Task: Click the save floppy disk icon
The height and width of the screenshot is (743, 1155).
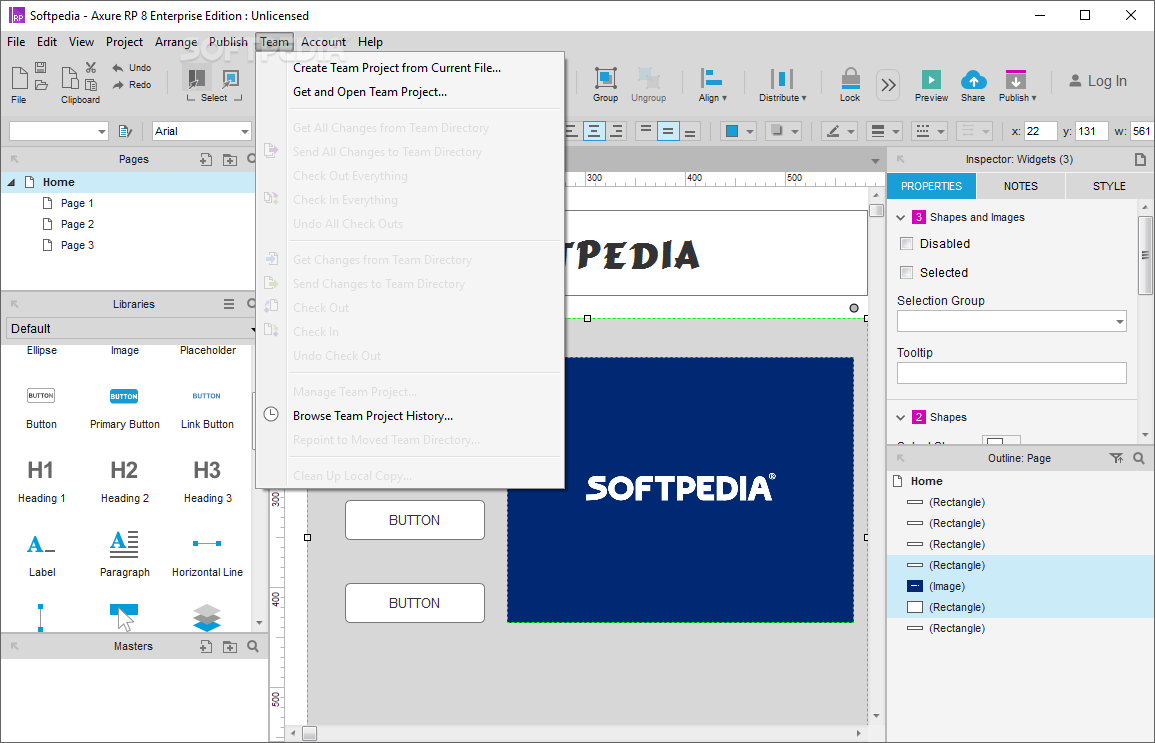Action: point(41,68)
